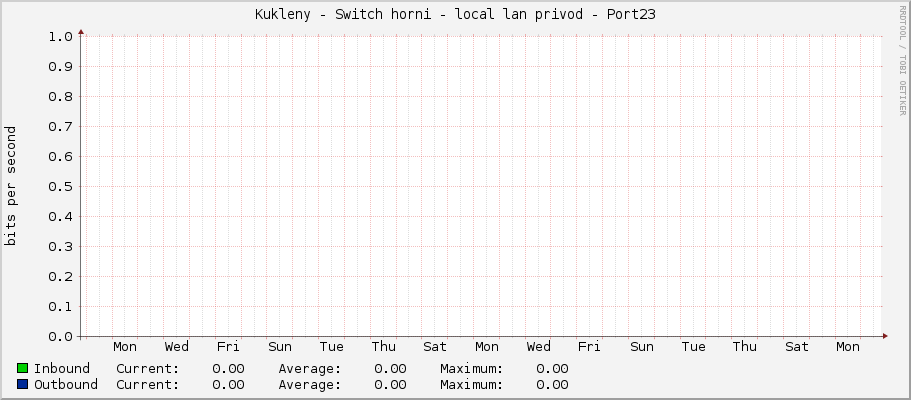Click the y-axis label 0.3
Screen dimensions: 911x400
(x=60, y=247)
